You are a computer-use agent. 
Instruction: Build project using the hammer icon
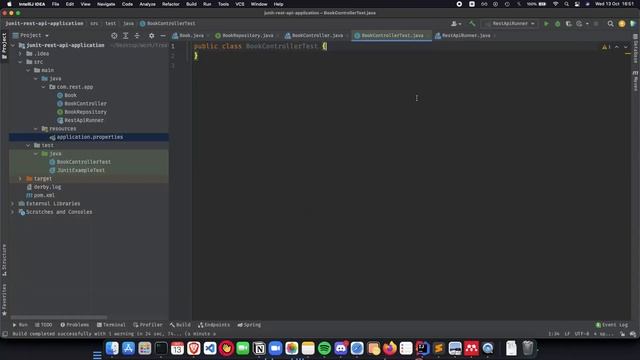pyautogui.click(x=472, y=24)
